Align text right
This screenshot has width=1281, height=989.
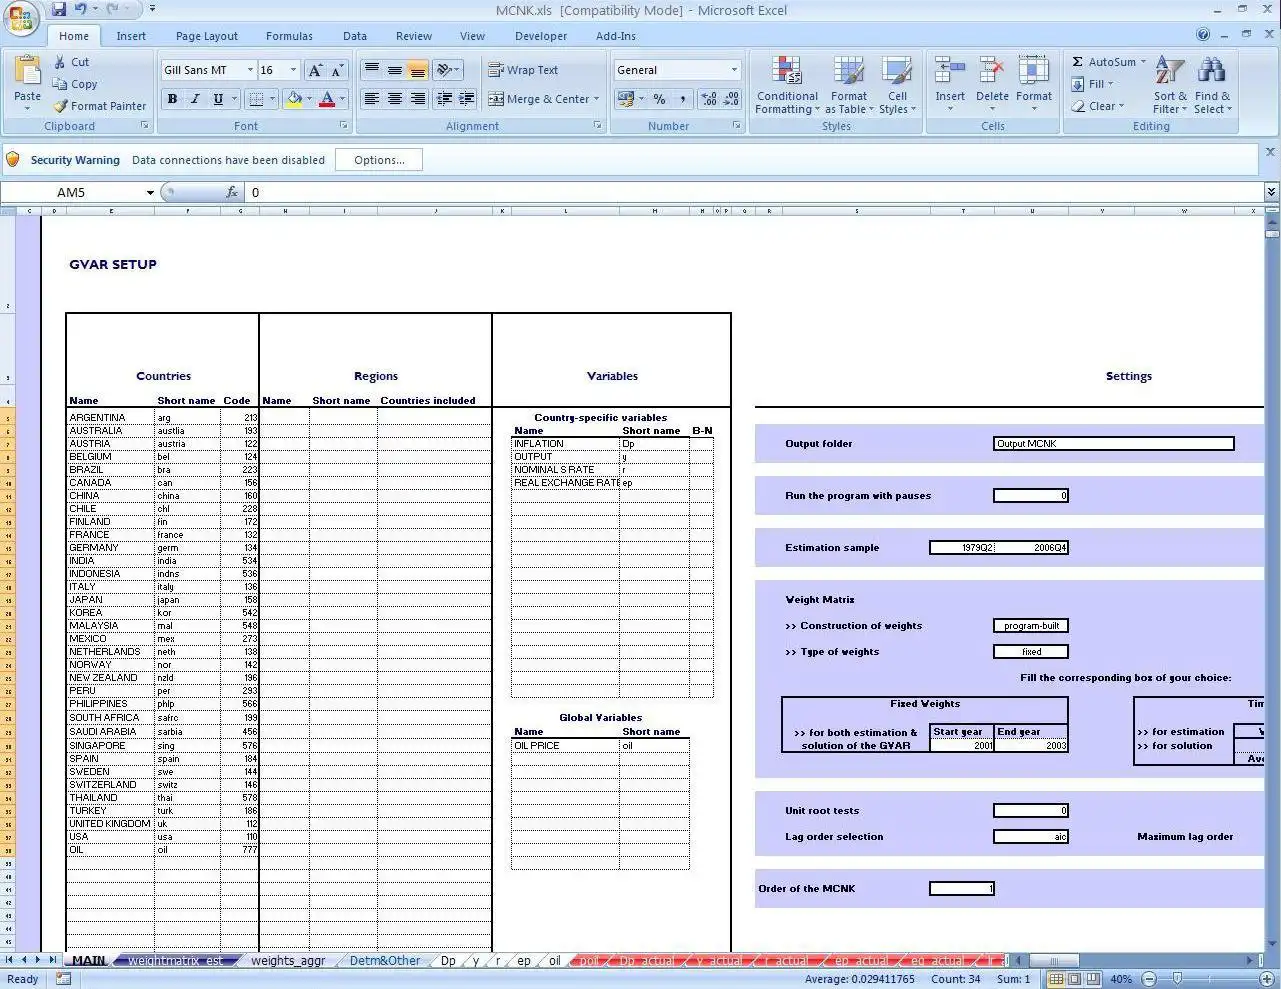(418, 99)
